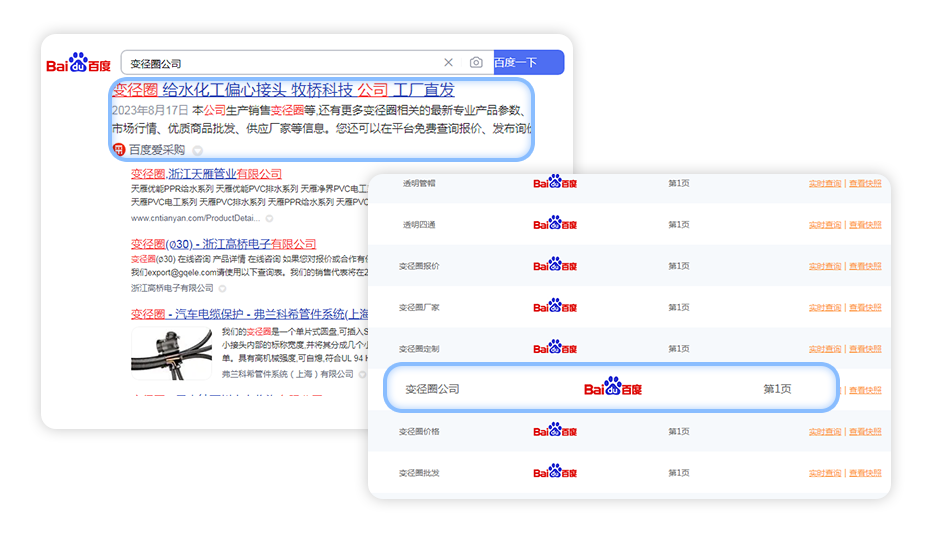Select the keyword cell 变径圈批发
This screenshot has height=535, width=925.
419,473
